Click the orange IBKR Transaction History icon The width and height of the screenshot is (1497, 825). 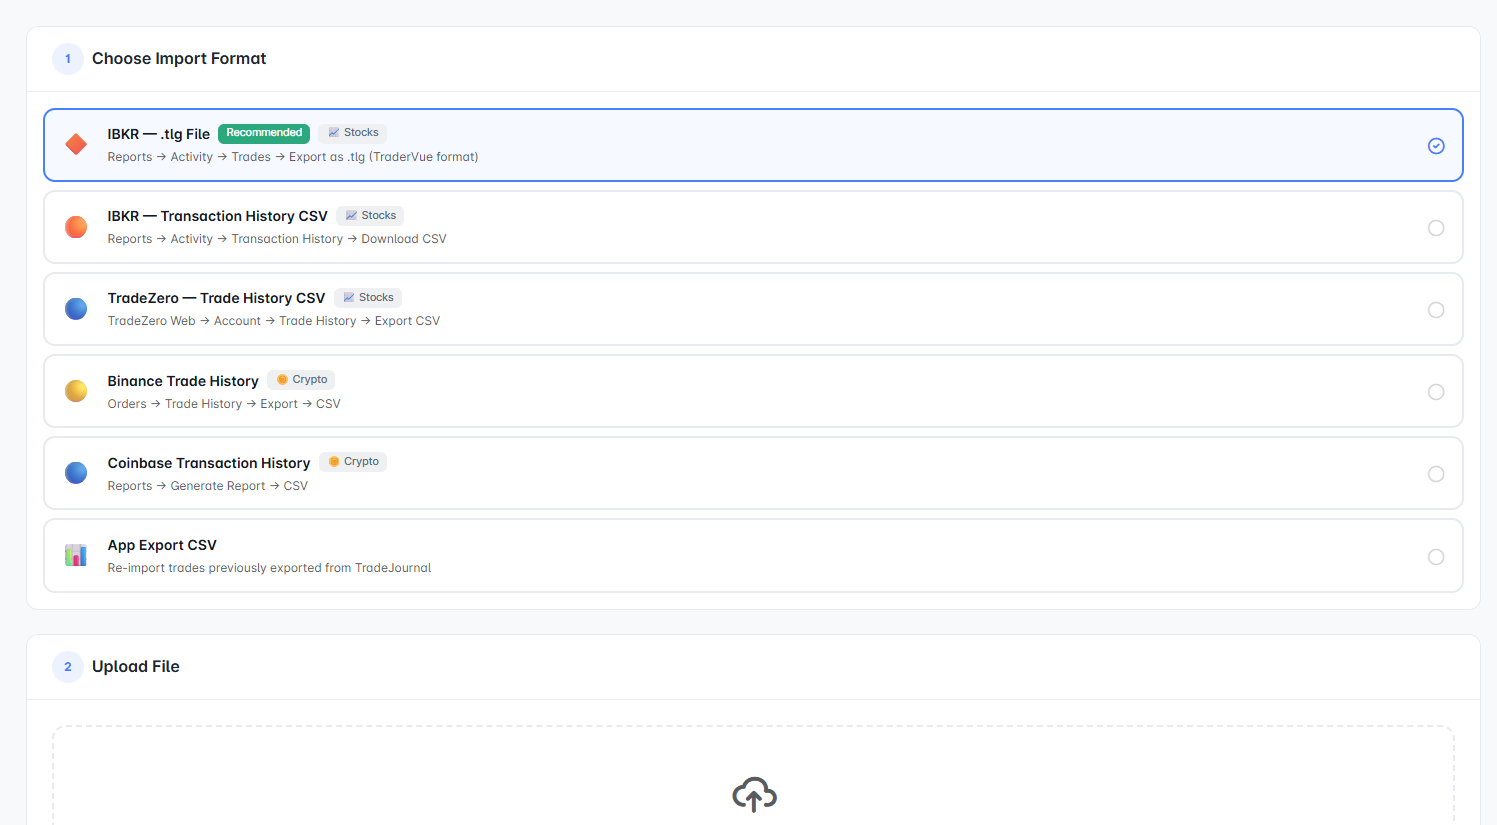[x=76, y=227]
